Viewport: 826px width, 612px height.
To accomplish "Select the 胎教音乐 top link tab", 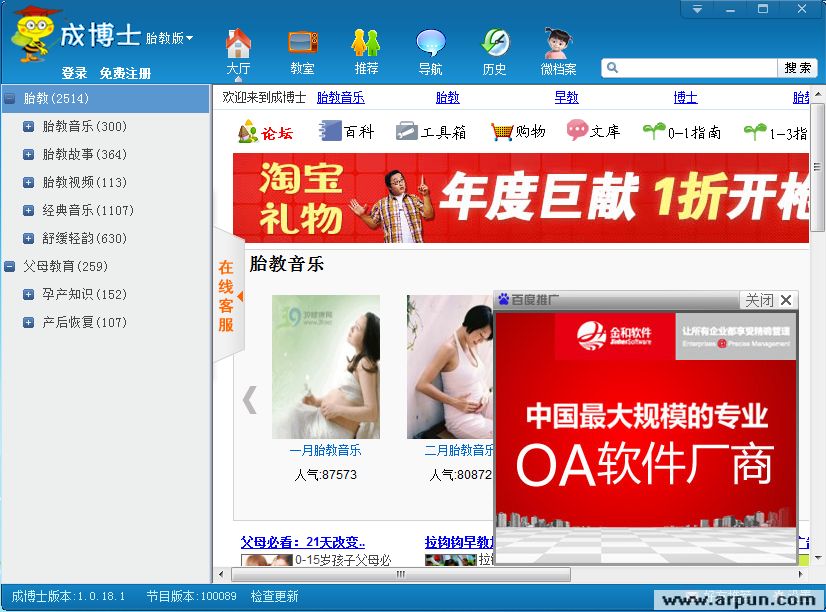I will click(x=340, y=97).
